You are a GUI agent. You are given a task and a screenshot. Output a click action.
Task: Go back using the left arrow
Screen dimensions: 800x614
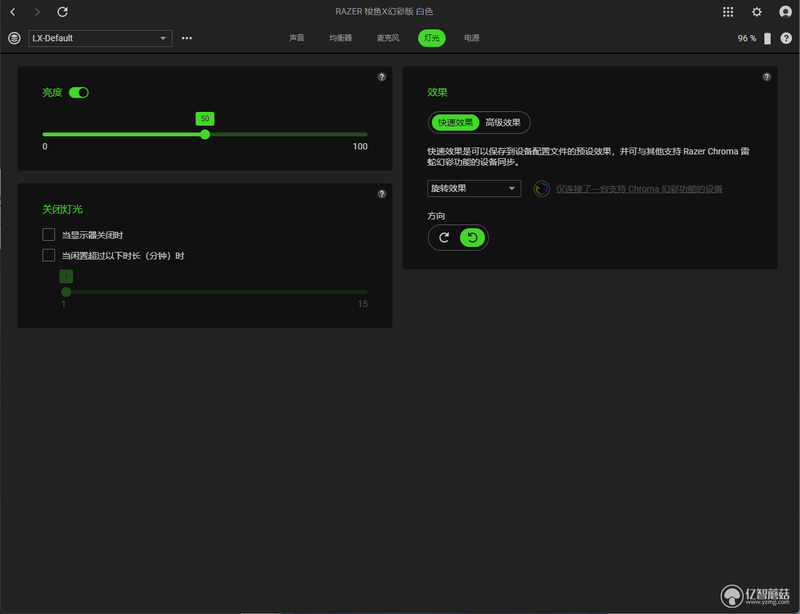[13, 12]
